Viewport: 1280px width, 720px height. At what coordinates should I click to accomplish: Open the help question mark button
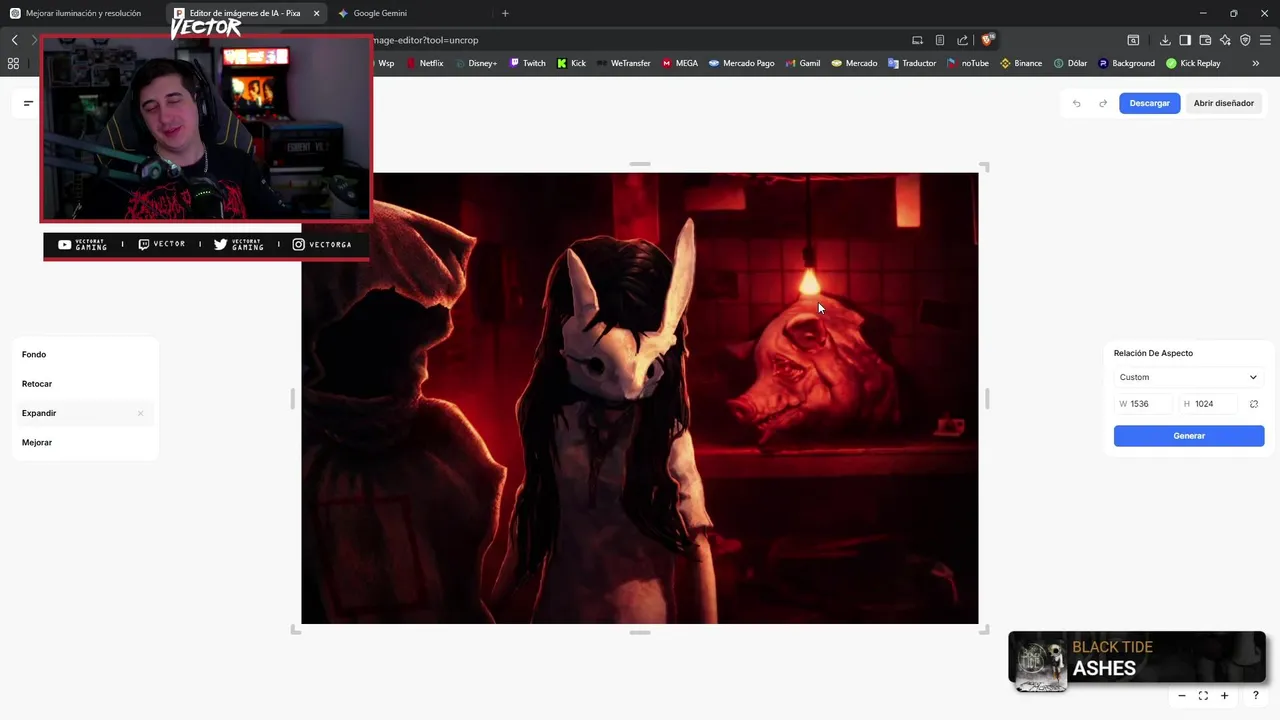coord(1255,696)
